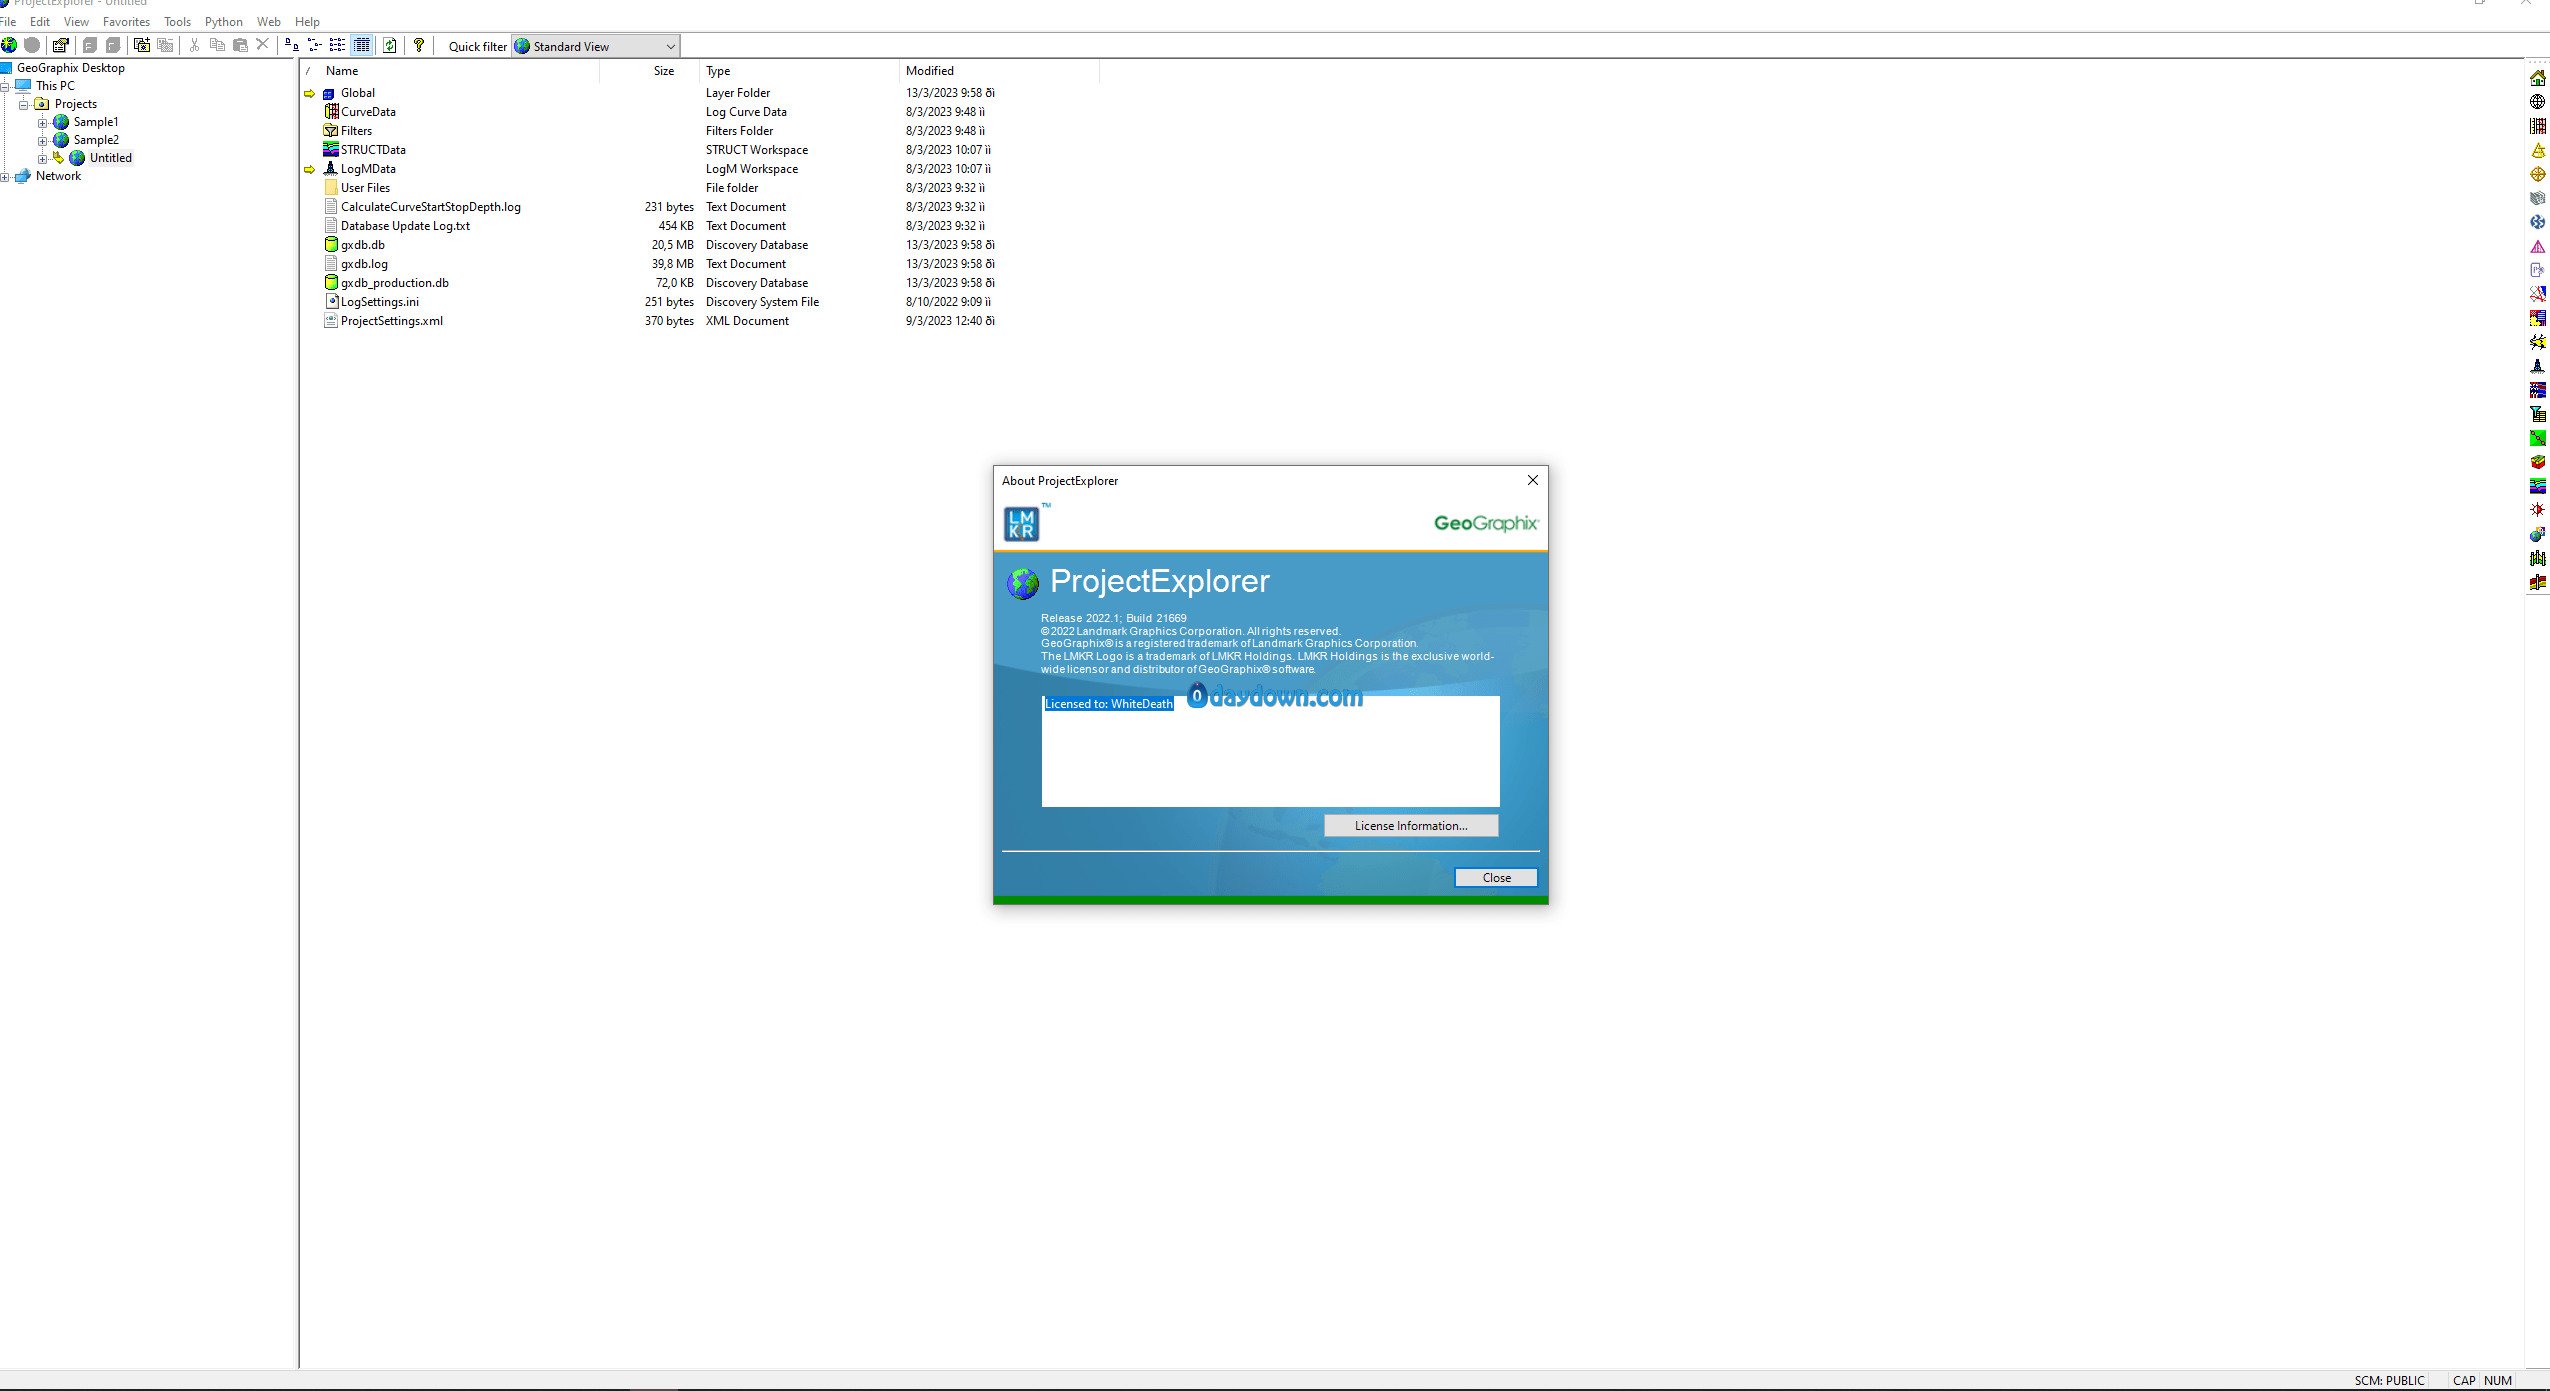2550x1391 pixels.
Task: Expand the Network tree node
Action: coord(5,176)
